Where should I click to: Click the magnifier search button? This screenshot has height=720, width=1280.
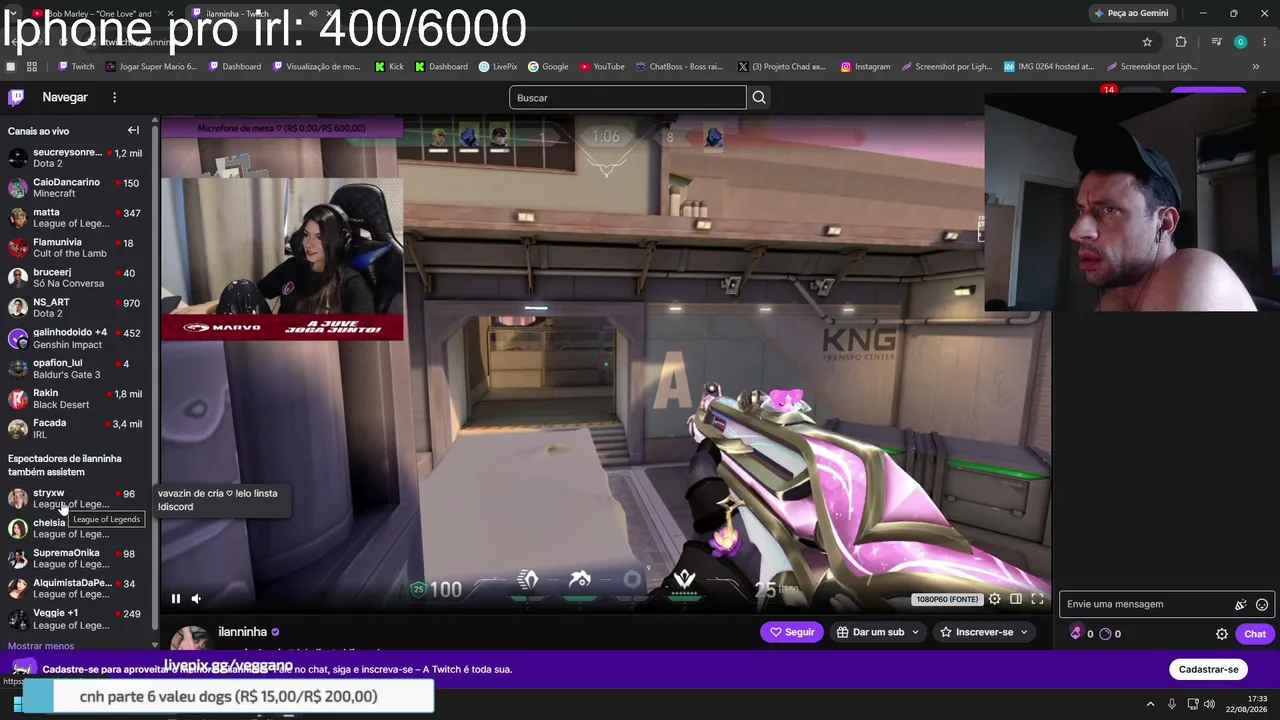759,97
